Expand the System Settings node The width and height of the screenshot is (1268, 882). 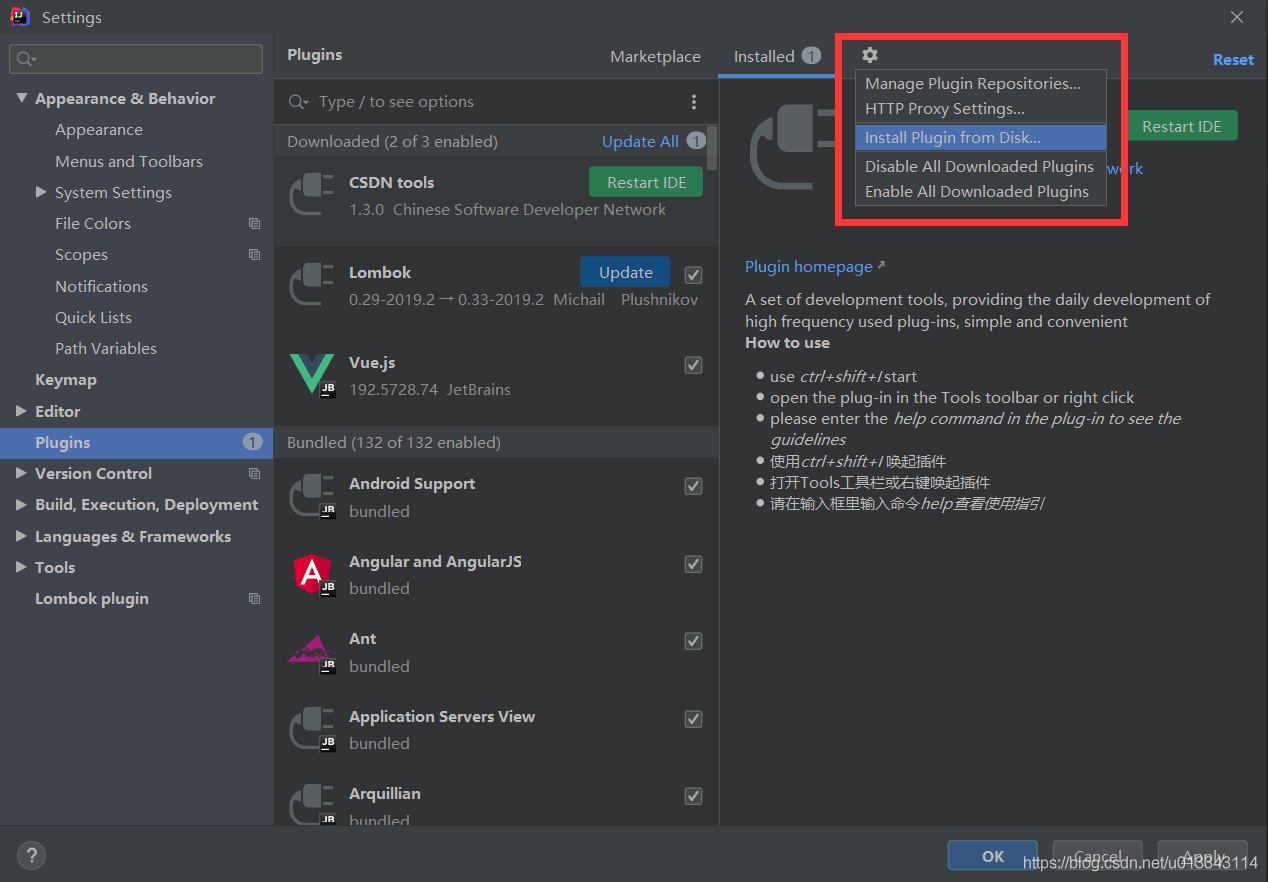pyautogui.click(x=41, y=192)
